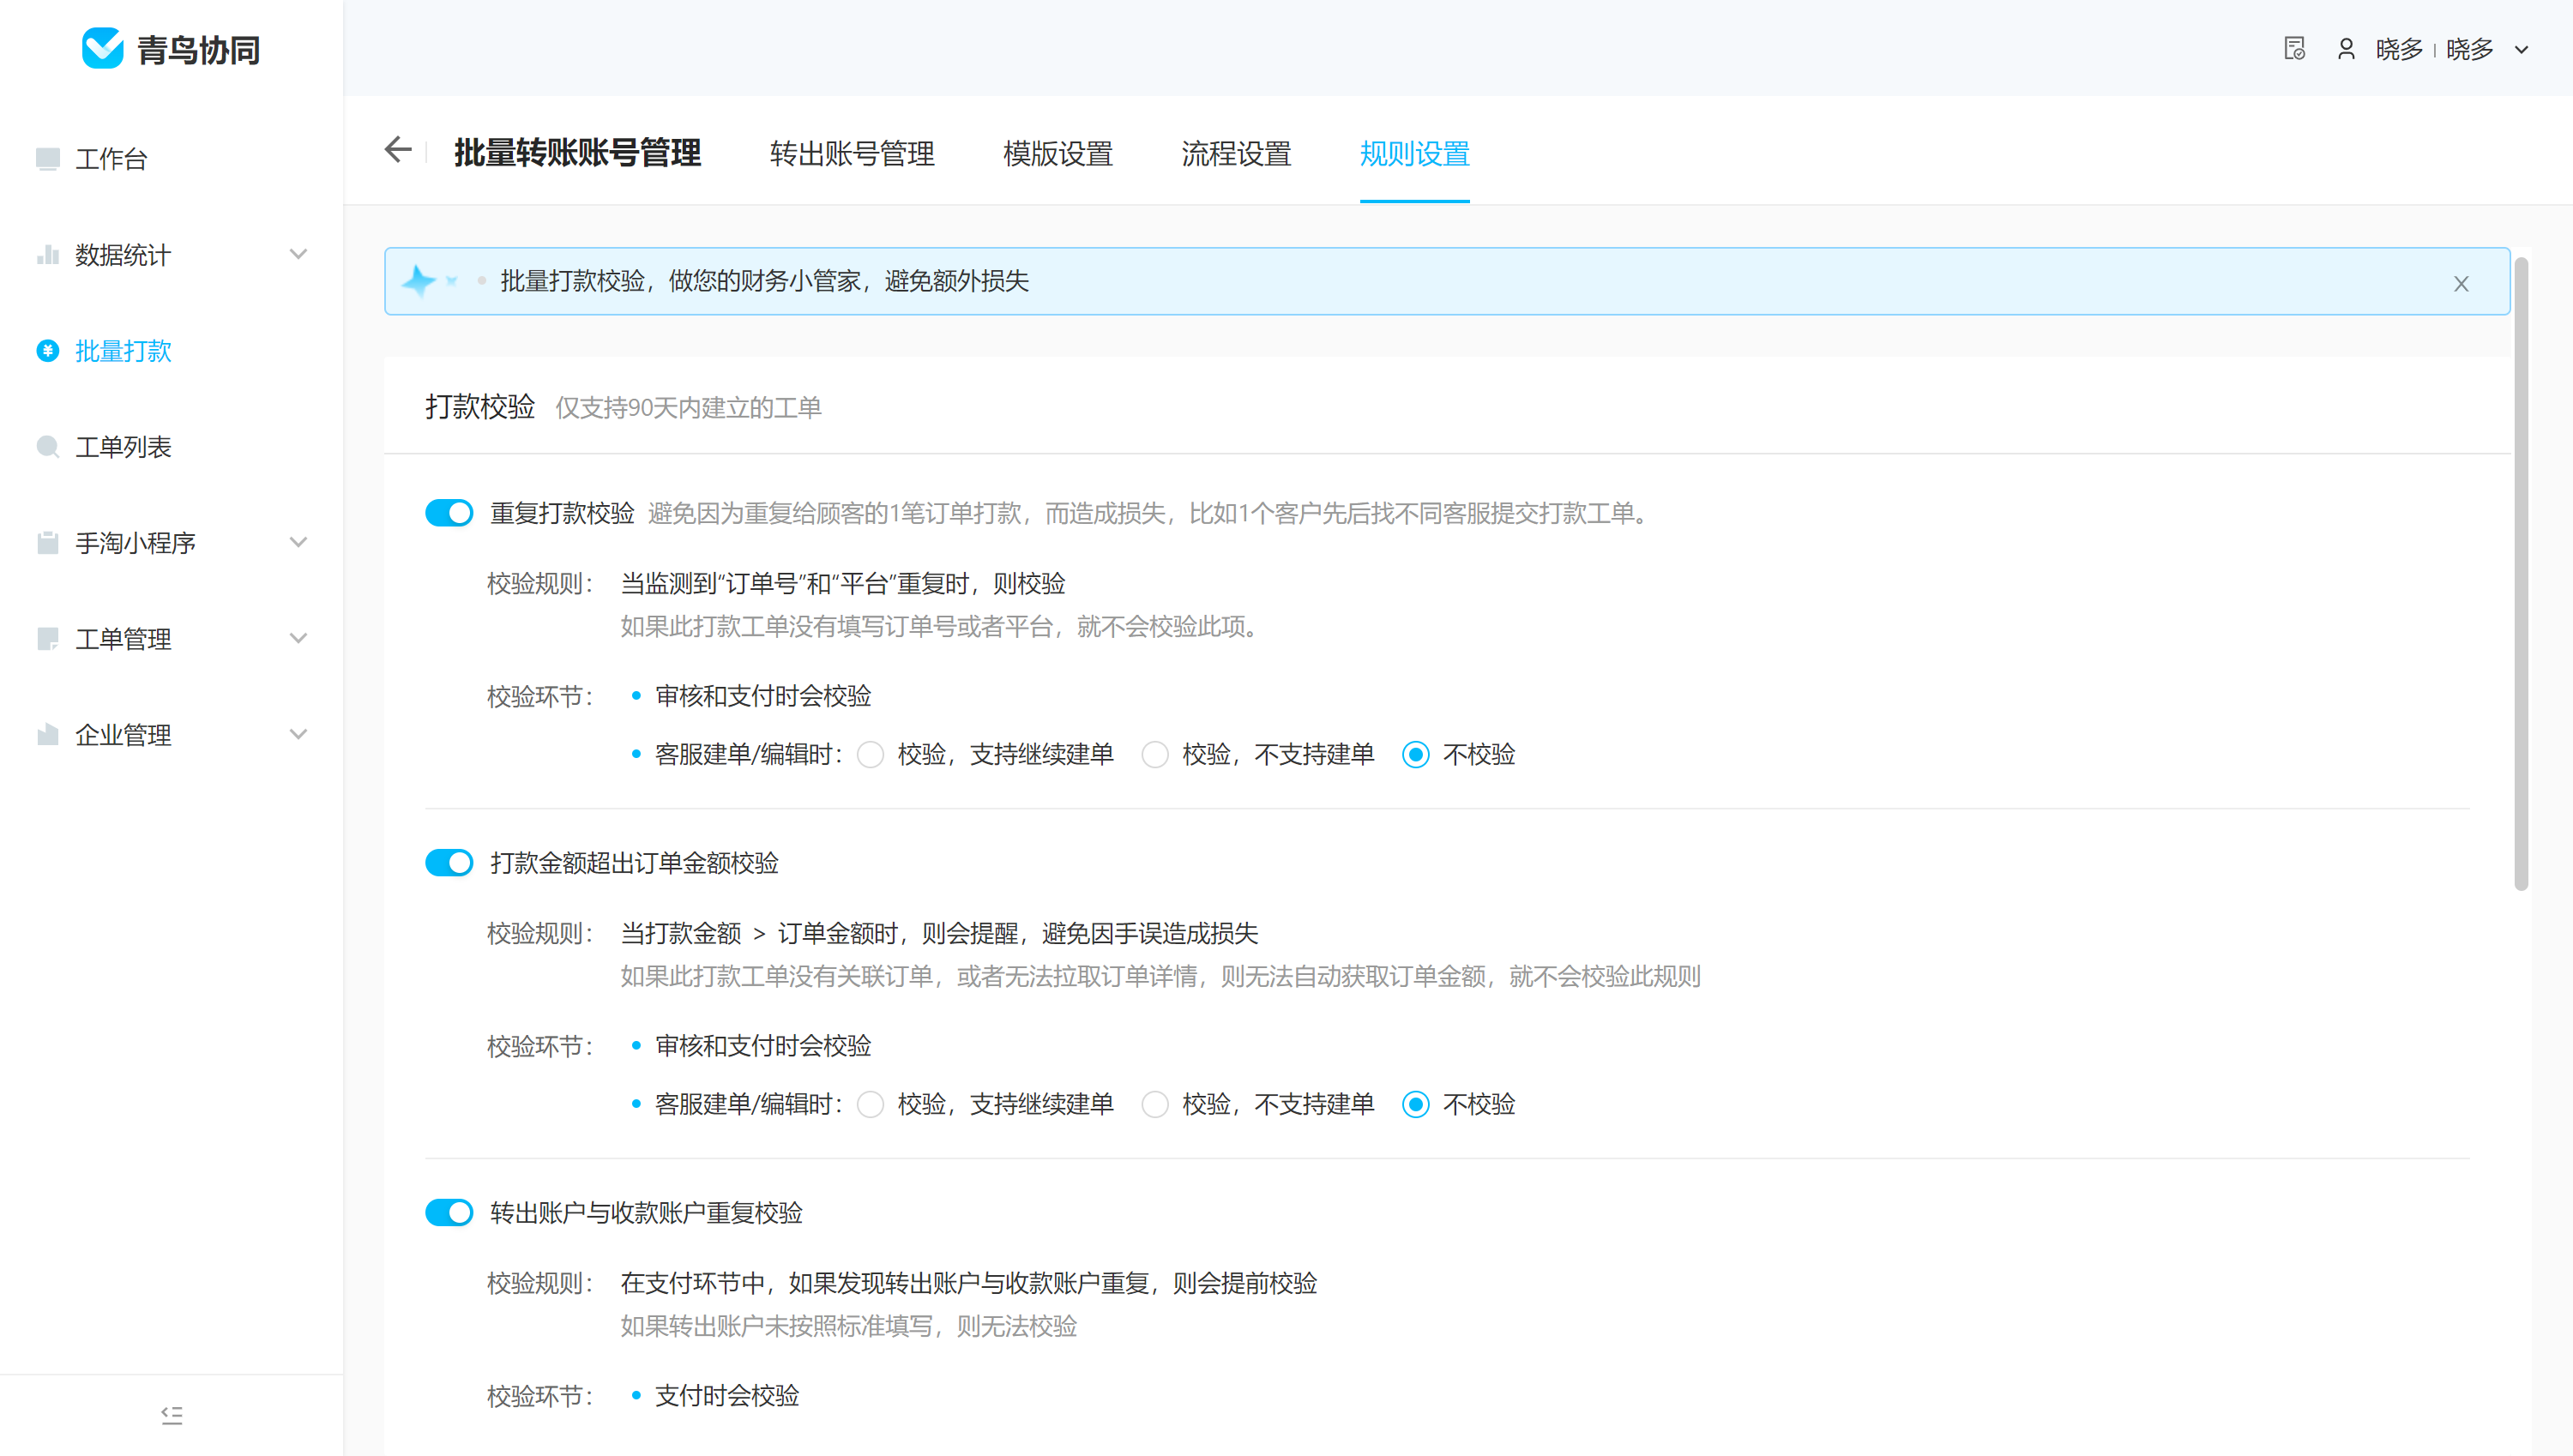Screen dimensions: 2573x1456
Task: Select the 规则设置 tab
Action: pos(1414,154)
